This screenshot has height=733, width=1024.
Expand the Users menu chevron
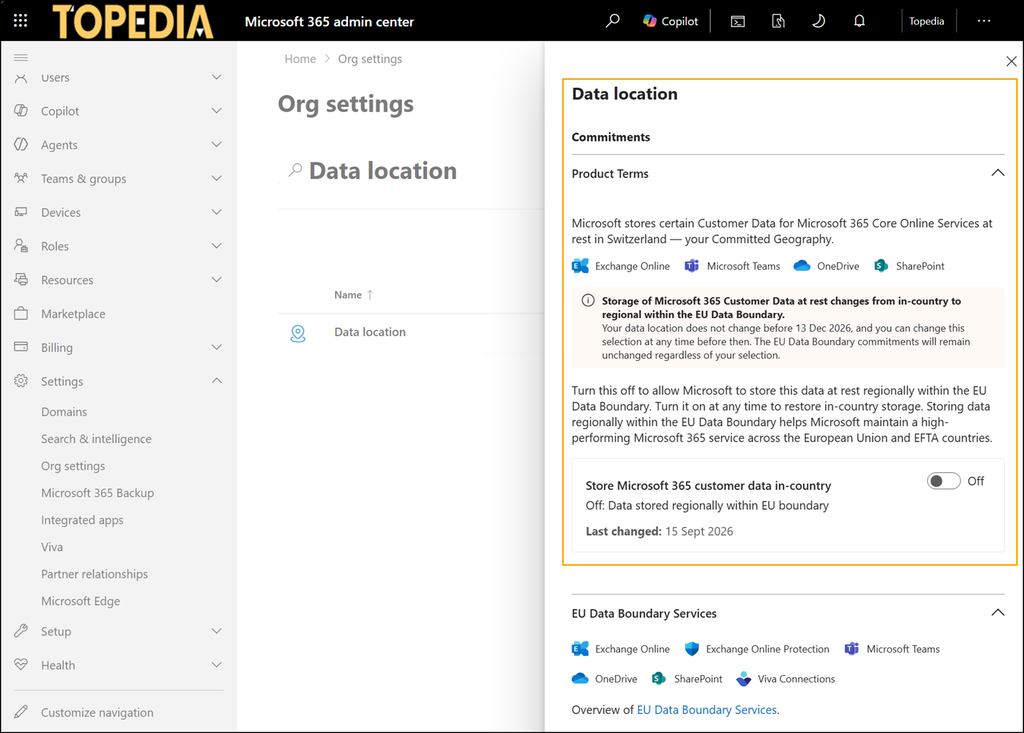216,77
